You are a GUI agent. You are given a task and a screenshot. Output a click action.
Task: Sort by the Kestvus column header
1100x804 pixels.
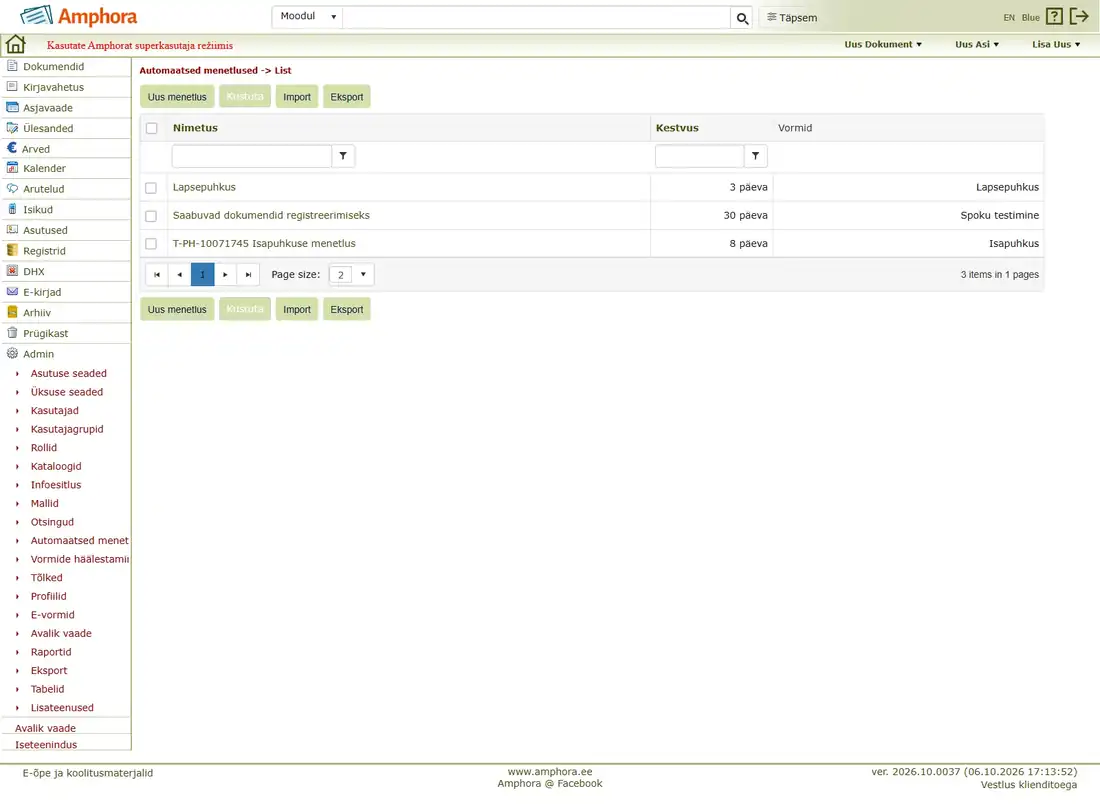[x=677, y=128]
